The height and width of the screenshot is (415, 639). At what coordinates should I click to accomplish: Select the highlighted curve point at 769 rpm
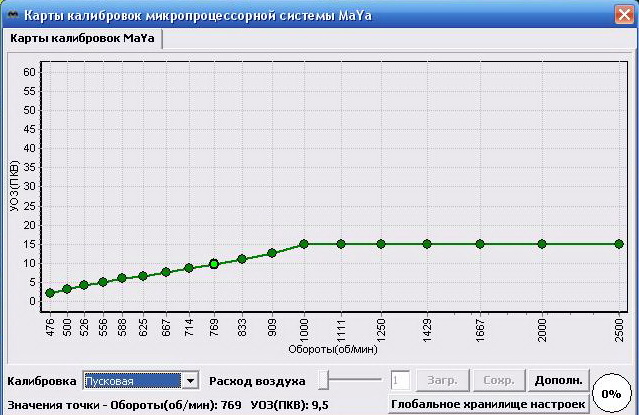coord(214,264)
